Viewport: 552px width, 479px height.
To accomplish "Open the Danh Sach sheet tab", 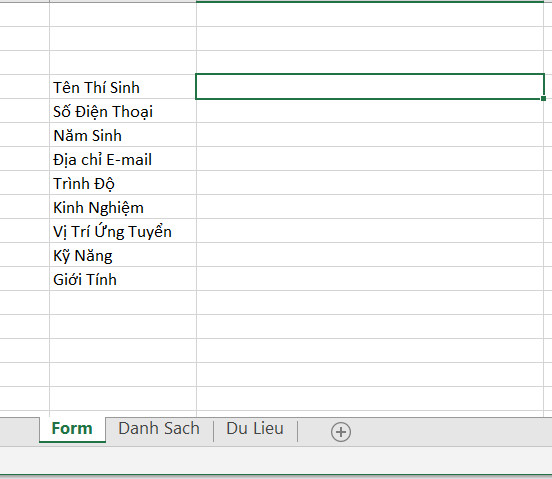I will (x=159, y=429).
